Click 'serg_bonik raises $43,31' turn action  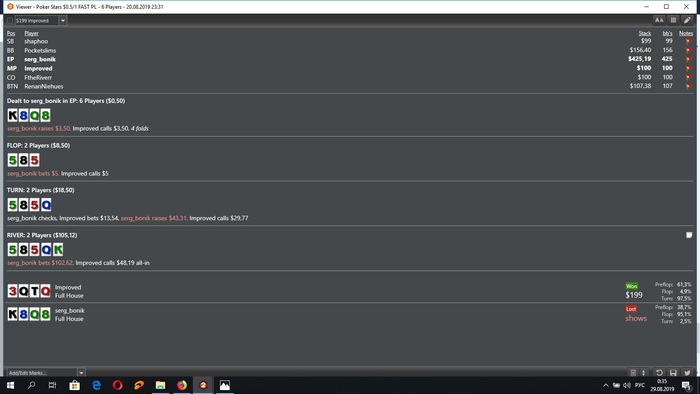tap(153, 218)
